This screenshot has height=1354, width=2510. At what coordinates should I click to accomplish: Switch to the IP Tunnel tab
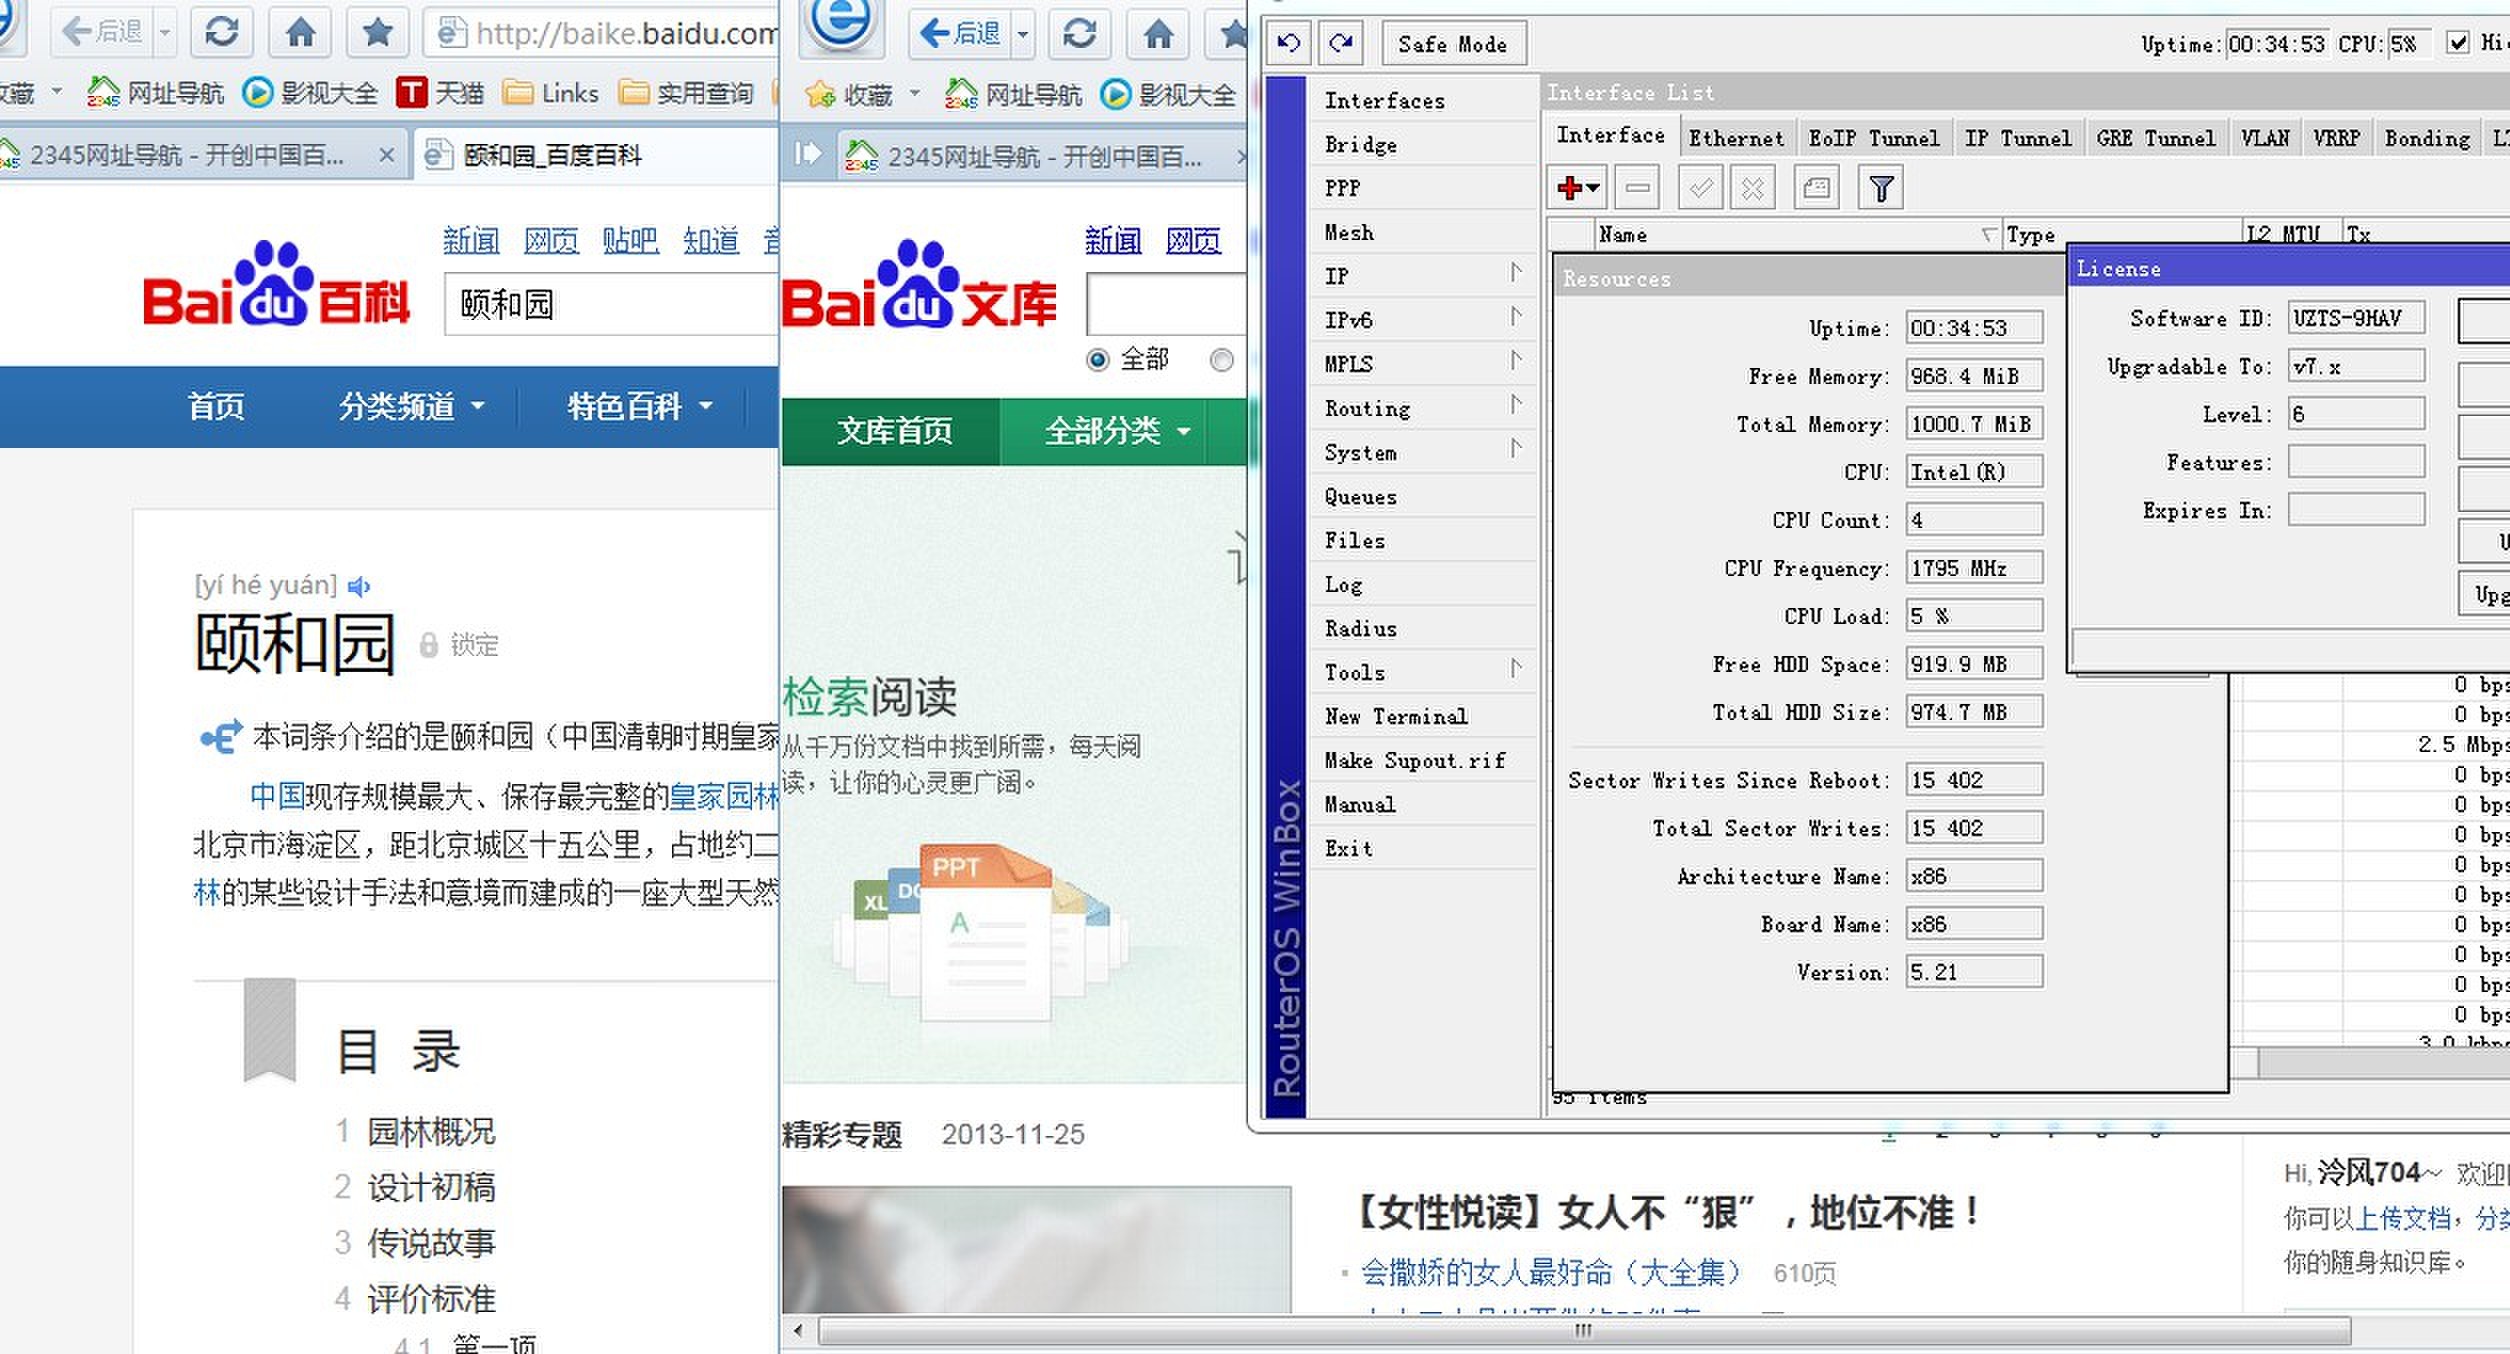pos(2018,138)
